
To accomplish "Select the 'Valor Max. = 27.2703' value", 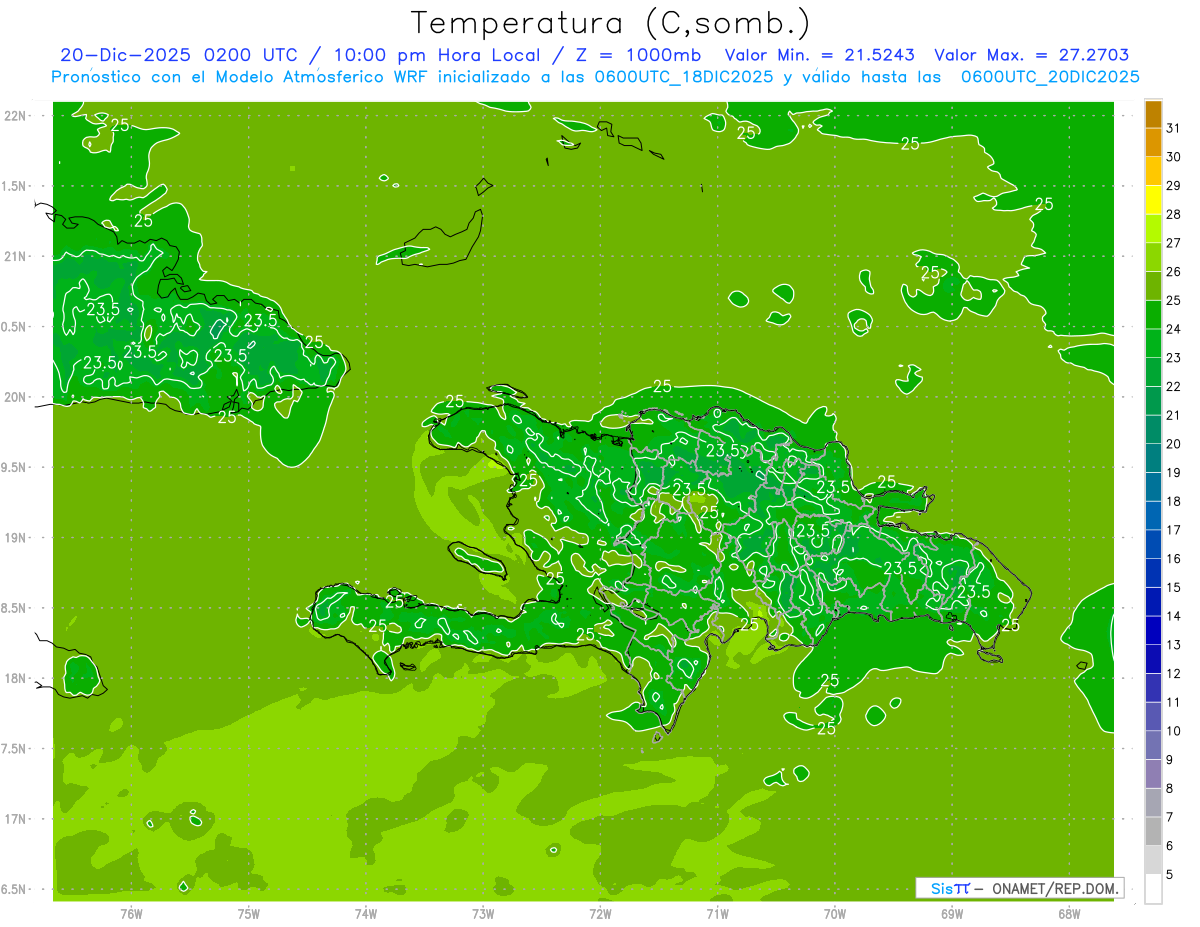I will 1032,55.
